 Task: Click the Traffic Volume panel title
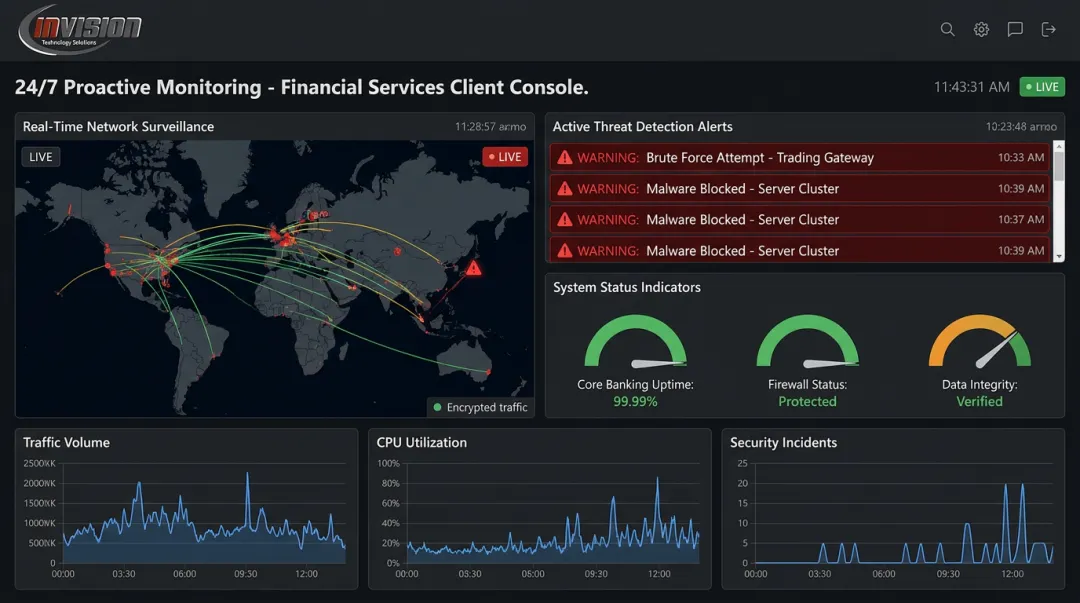66,442
